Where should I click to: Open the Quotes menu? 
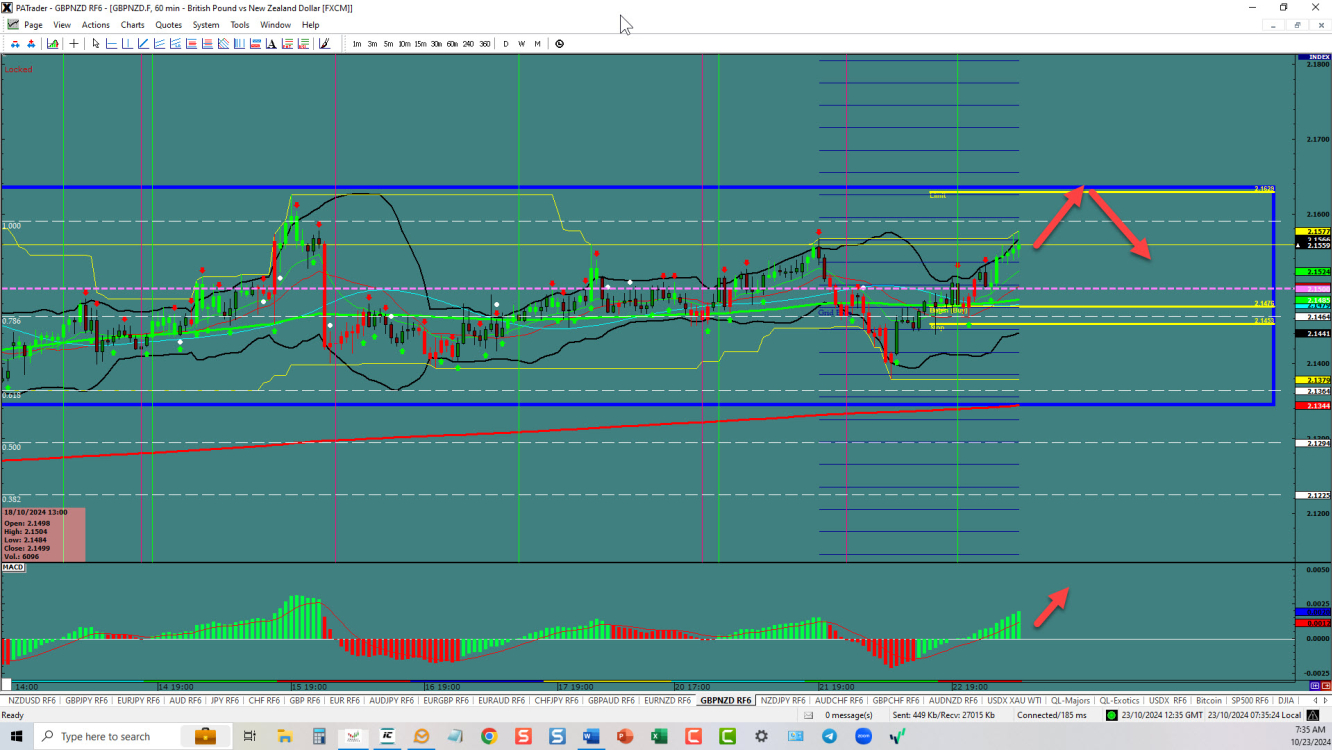click(x=169, y=25)
